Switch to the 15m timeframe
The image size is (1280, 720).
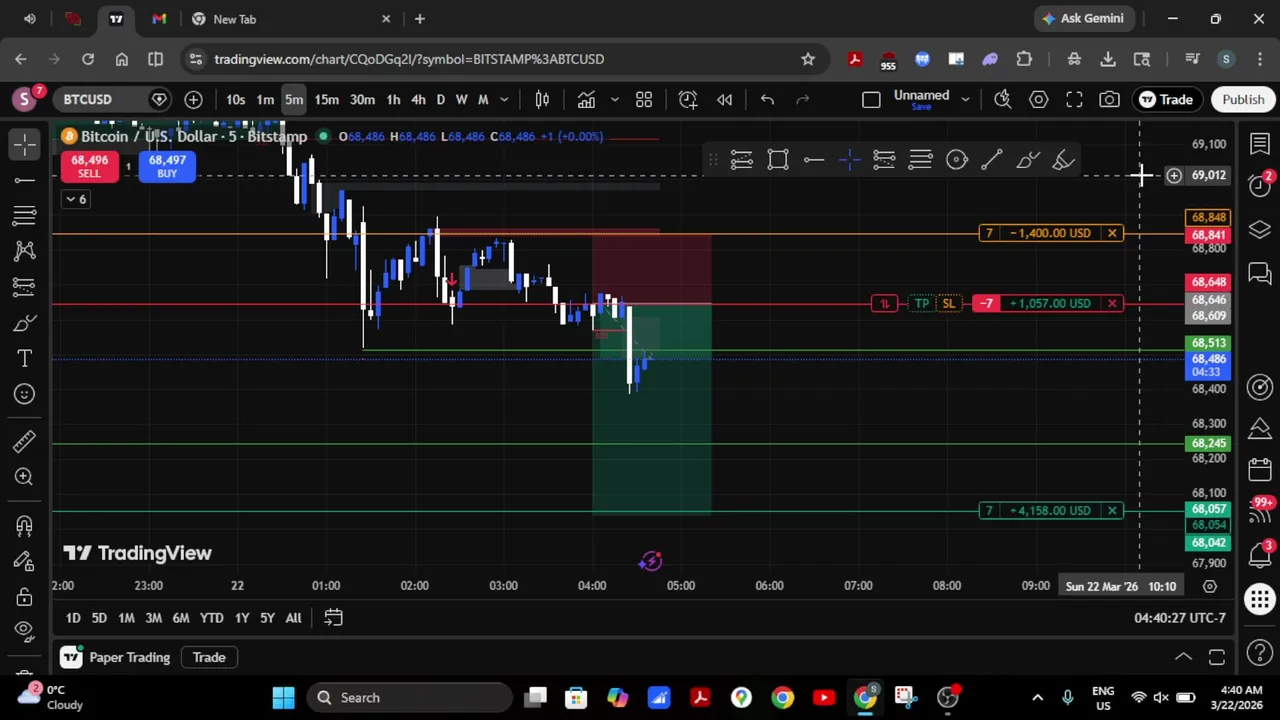click(x=326, y=99)
